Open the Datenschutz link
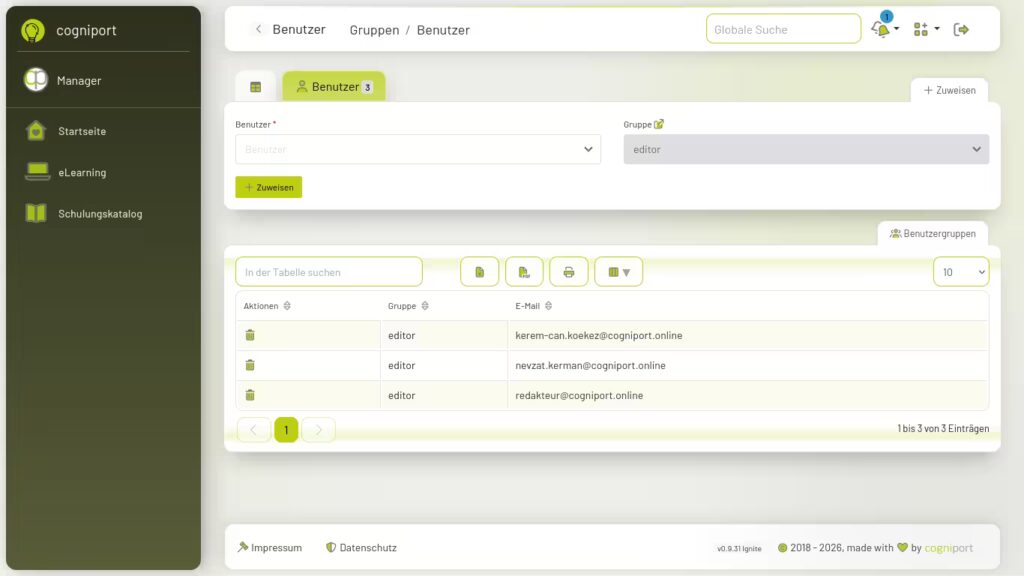This screenshot has width=1024, height=576. (361, 547)
